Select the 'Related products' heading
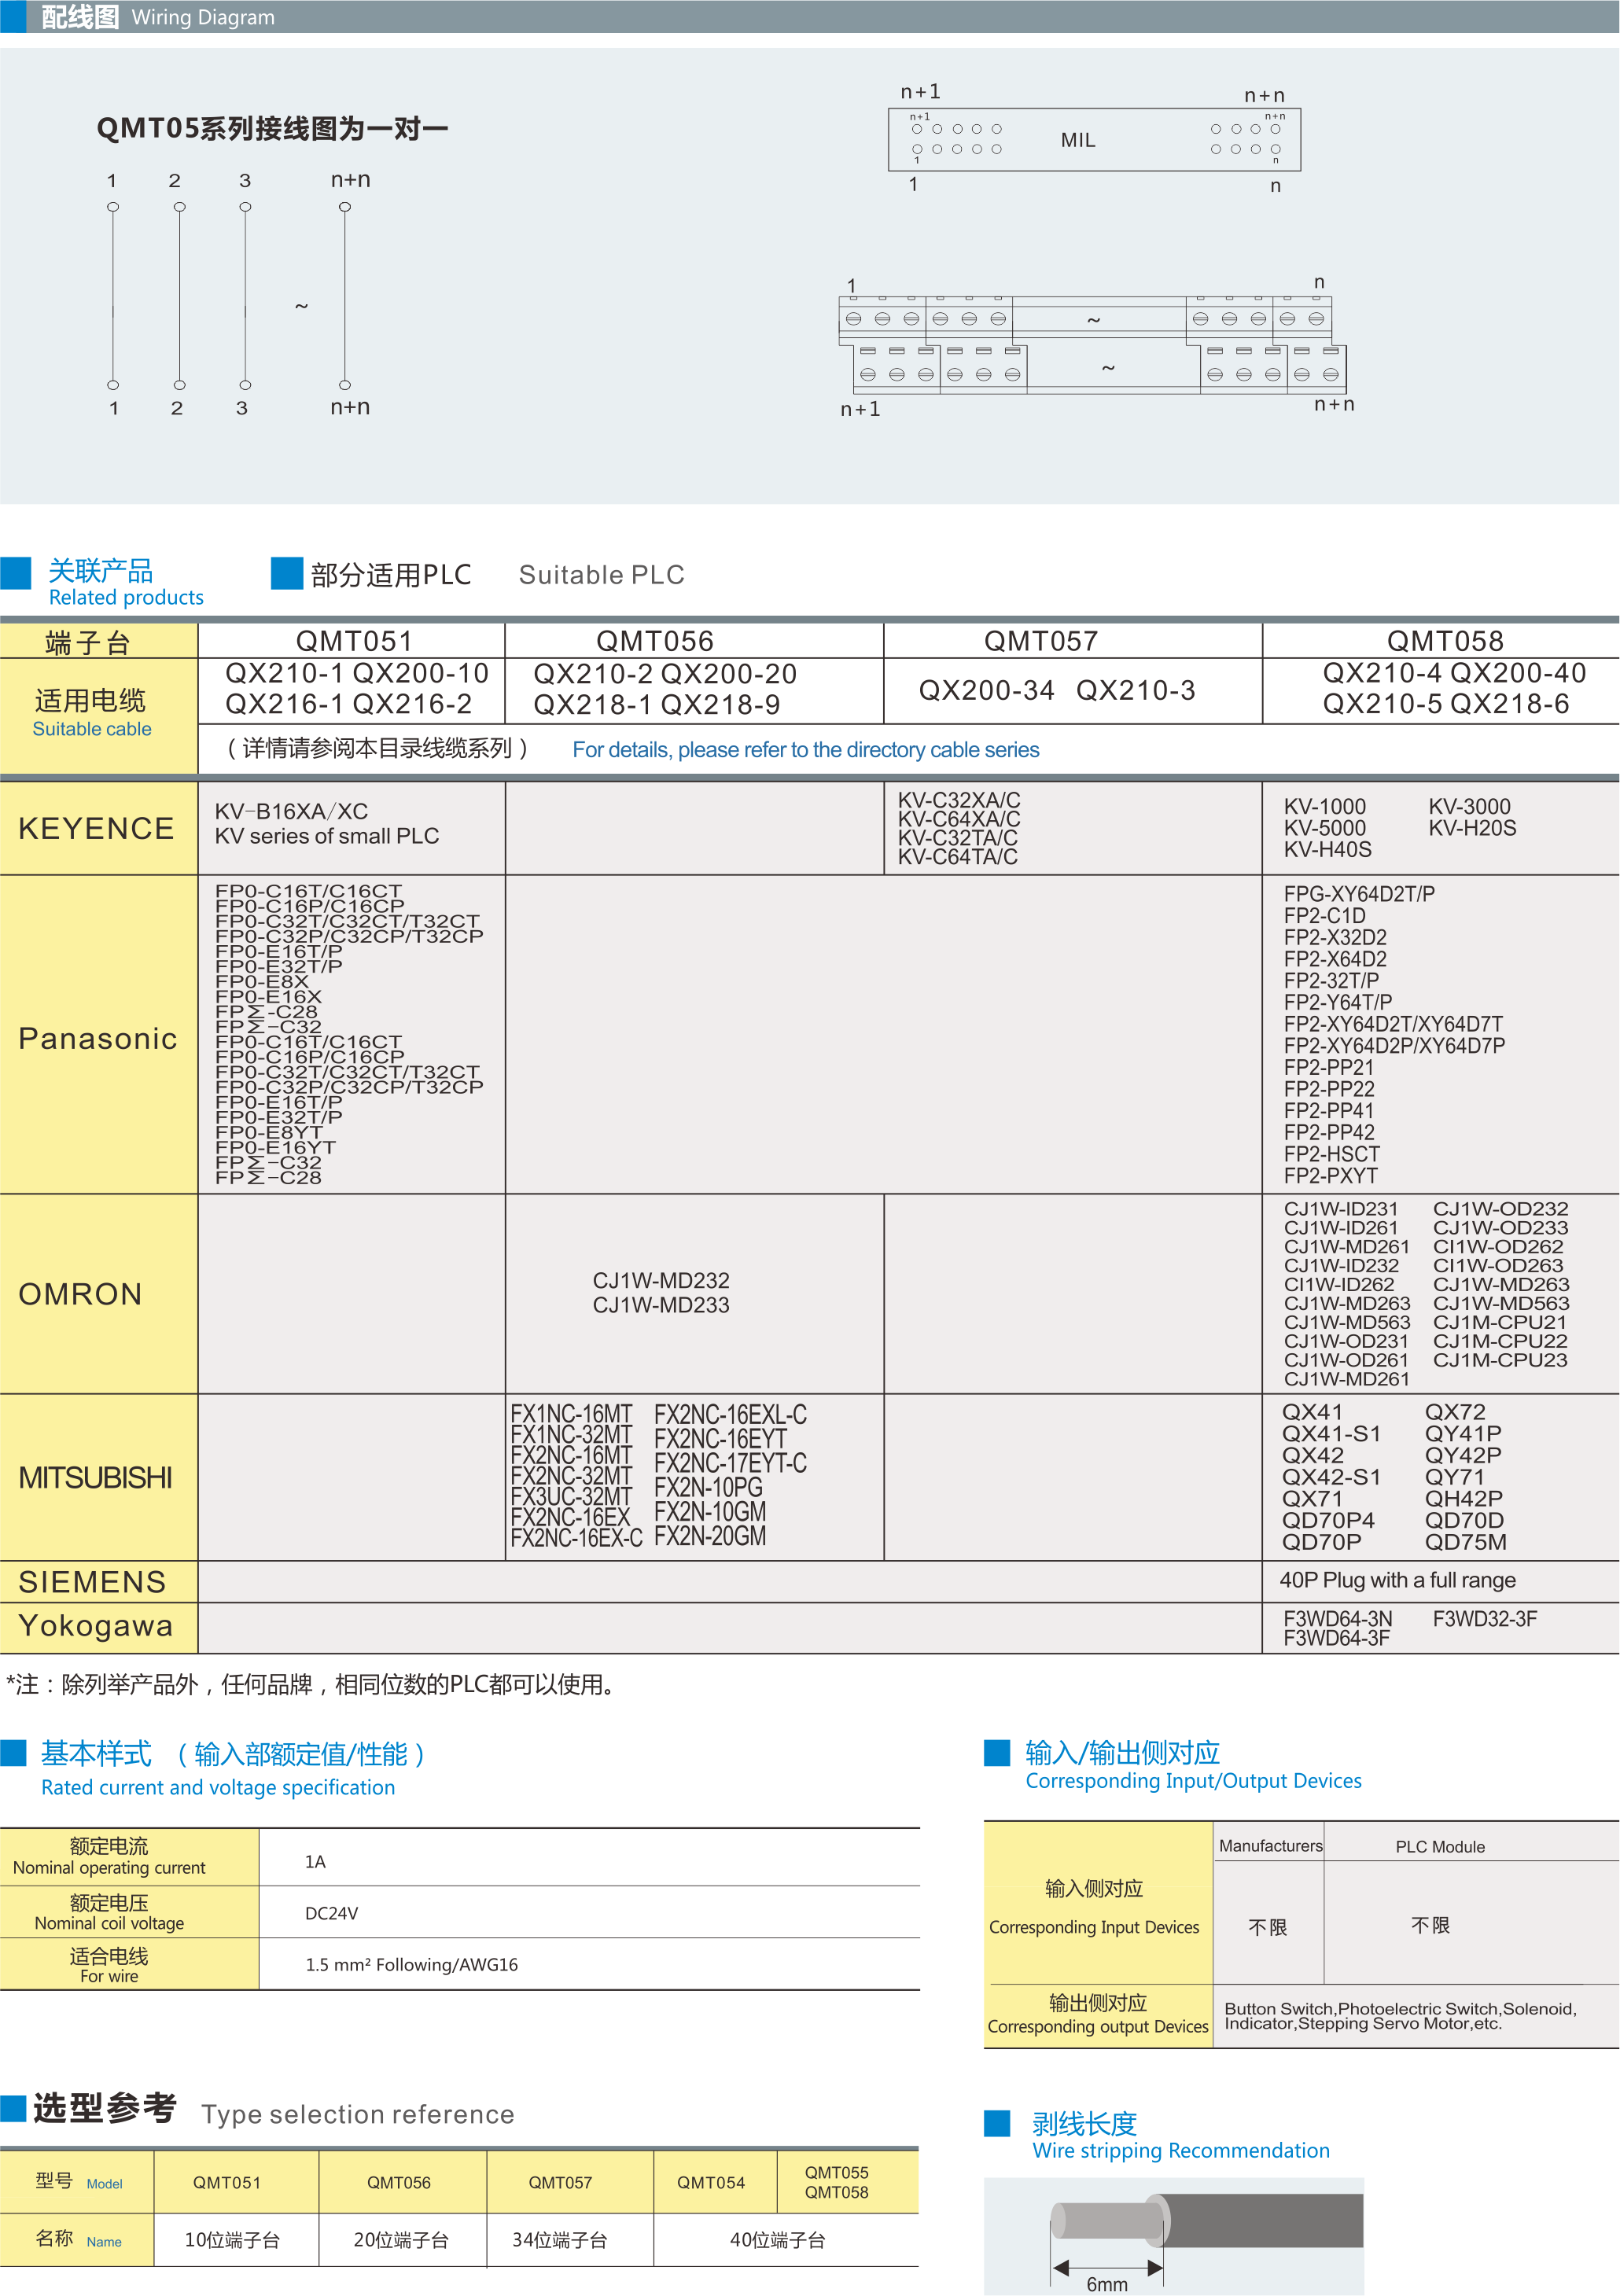 tap(126, 598)
